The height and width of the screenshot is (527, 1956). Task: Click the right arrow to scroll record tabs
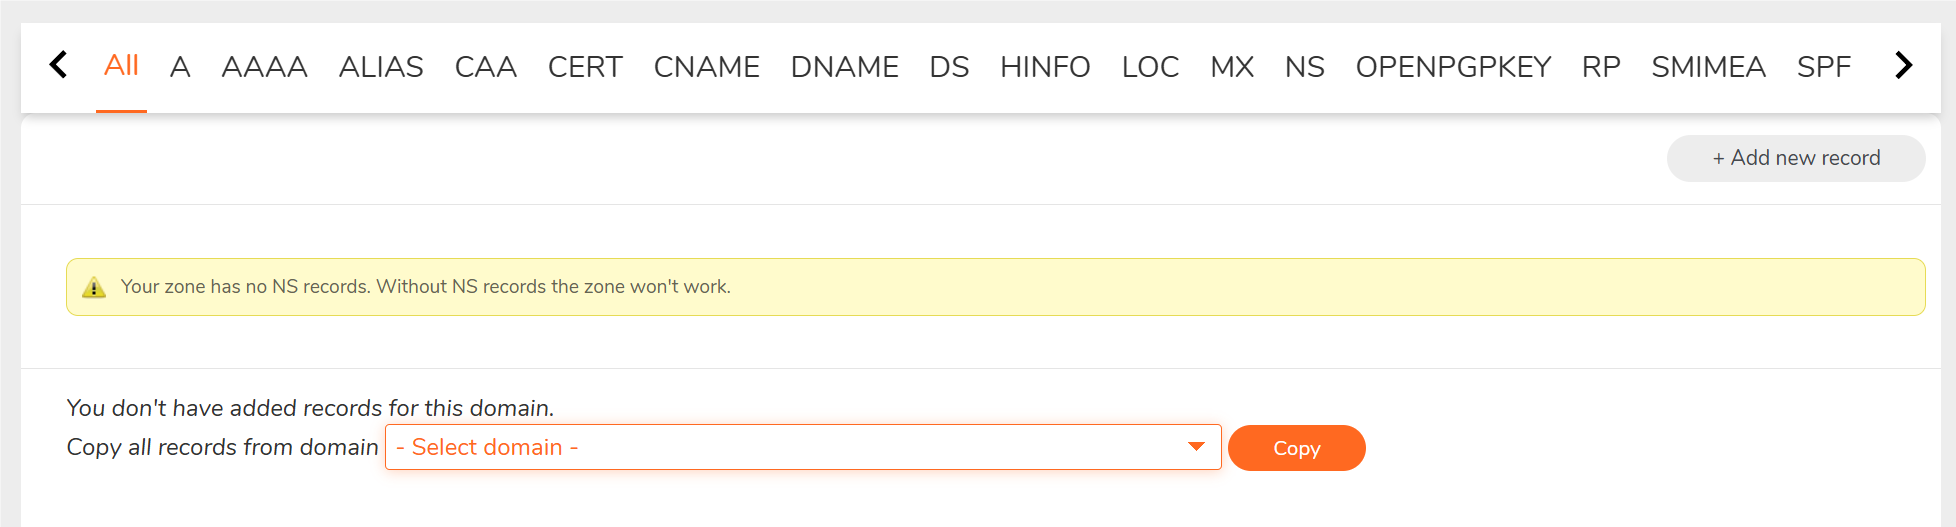pyautogui.click(x=1904, y=65)
